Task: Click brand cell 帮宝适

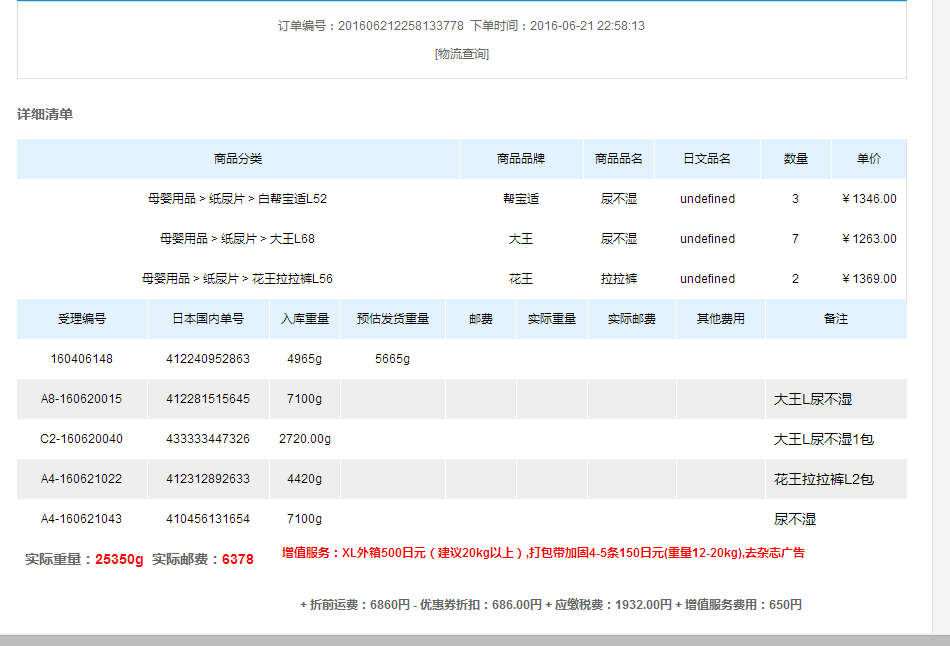Action: click(521, 199)
